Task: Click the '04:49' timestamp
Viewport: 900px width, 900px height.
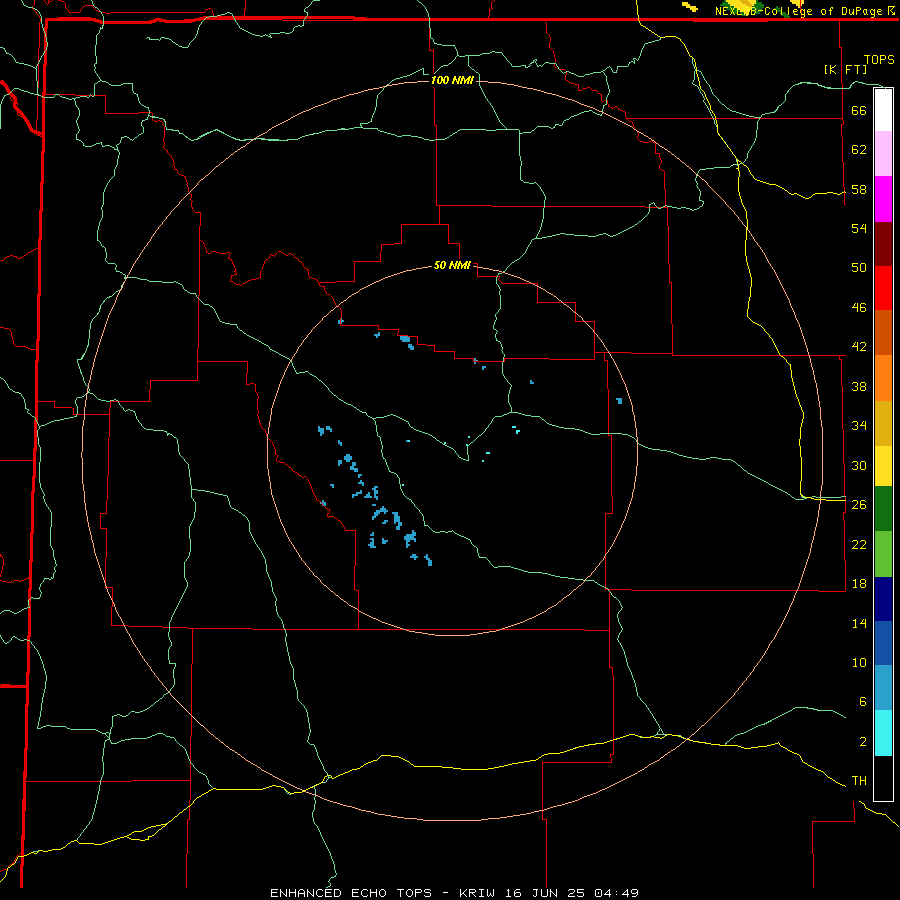Action: pos(616,893)
